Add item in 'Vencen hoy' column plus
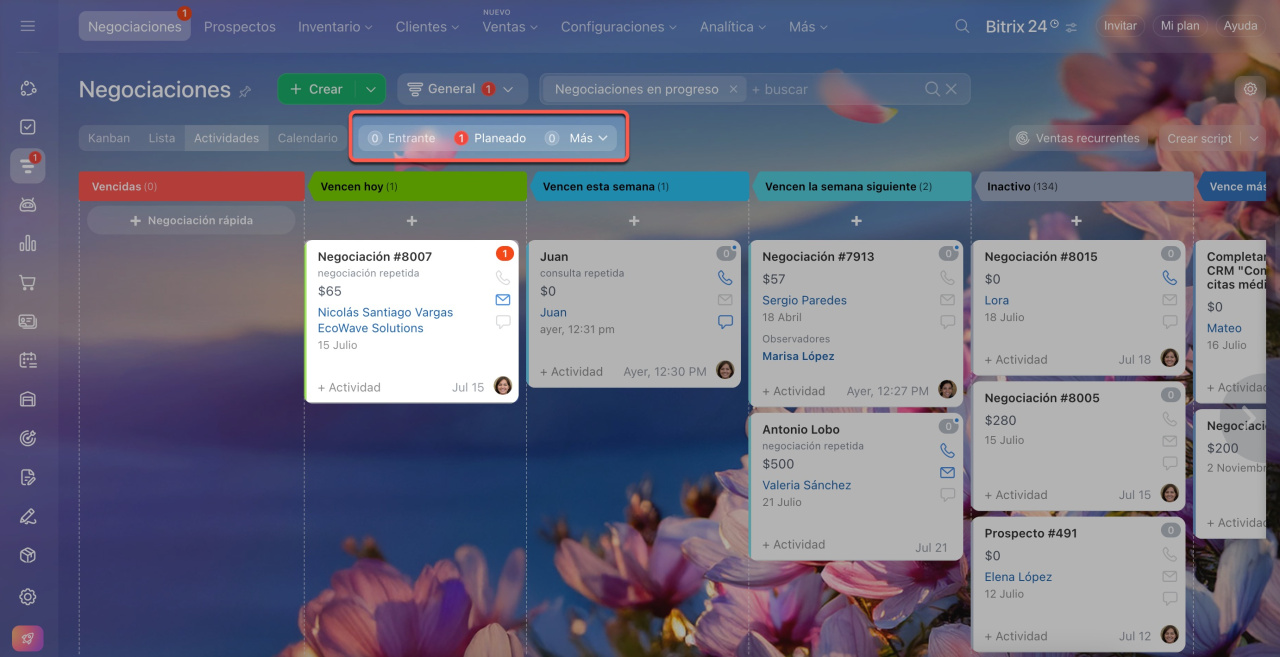The width and height of the screenshot is (1280, 657). [412, 221]
